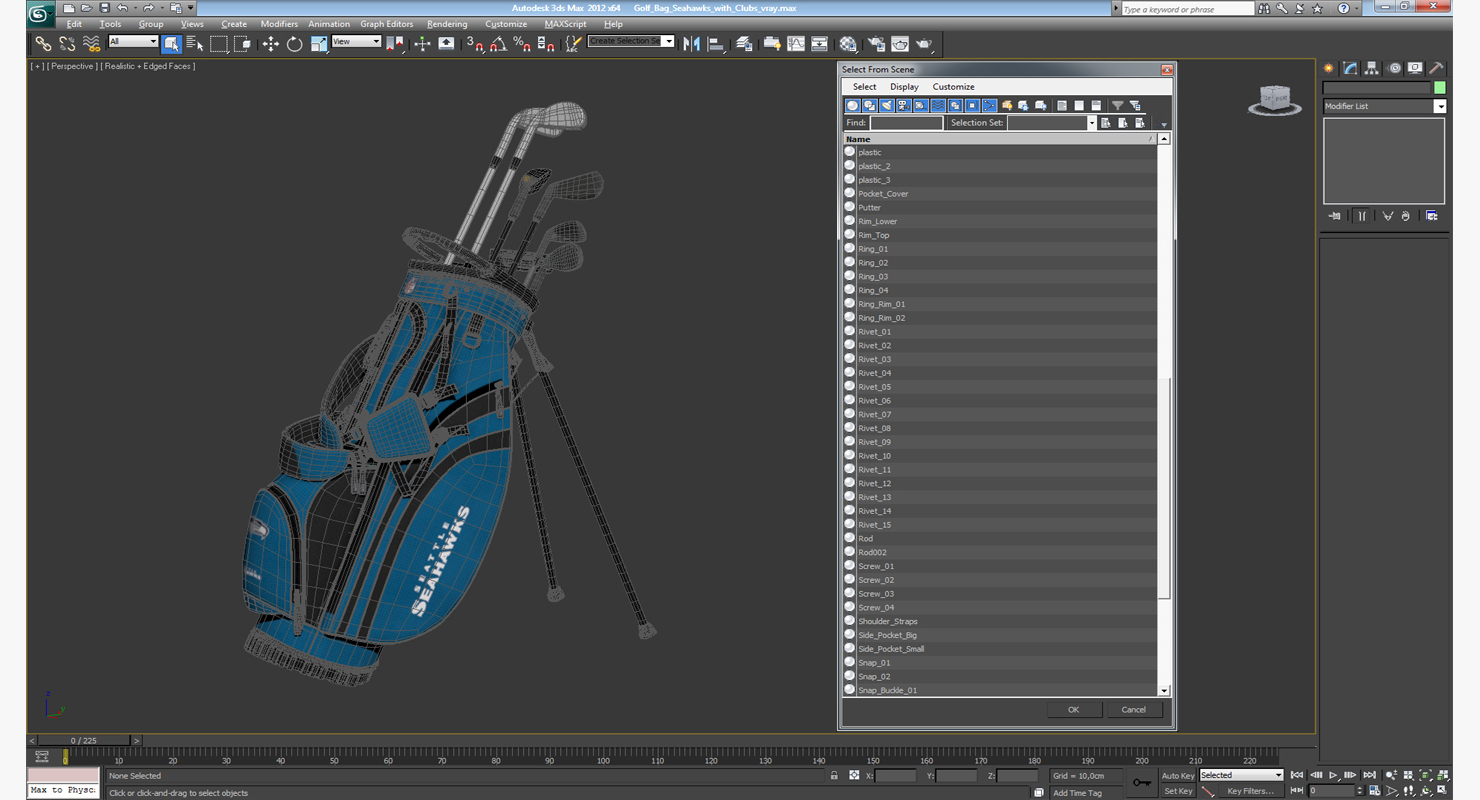
Task: Toggle Display Lights filter in dialog
Action: (x=887, y=105)
